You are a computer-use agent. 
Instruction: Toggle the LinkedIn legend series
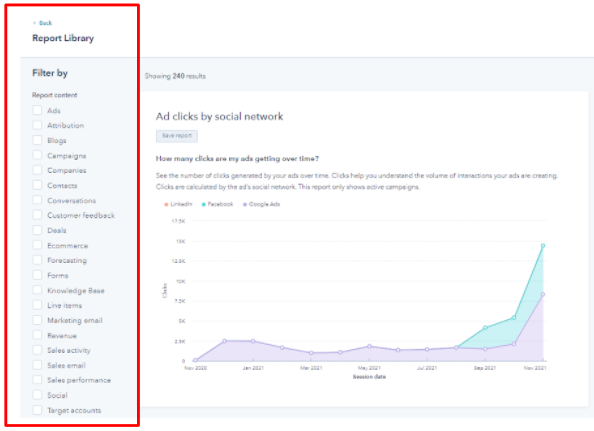[178, 204]
